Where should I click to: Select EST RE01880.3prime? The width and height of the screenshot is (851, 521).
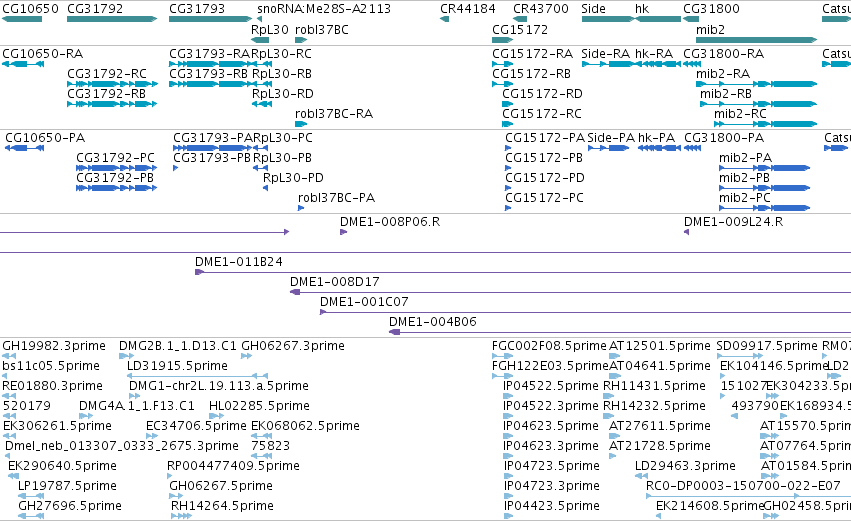coord(53,386)
